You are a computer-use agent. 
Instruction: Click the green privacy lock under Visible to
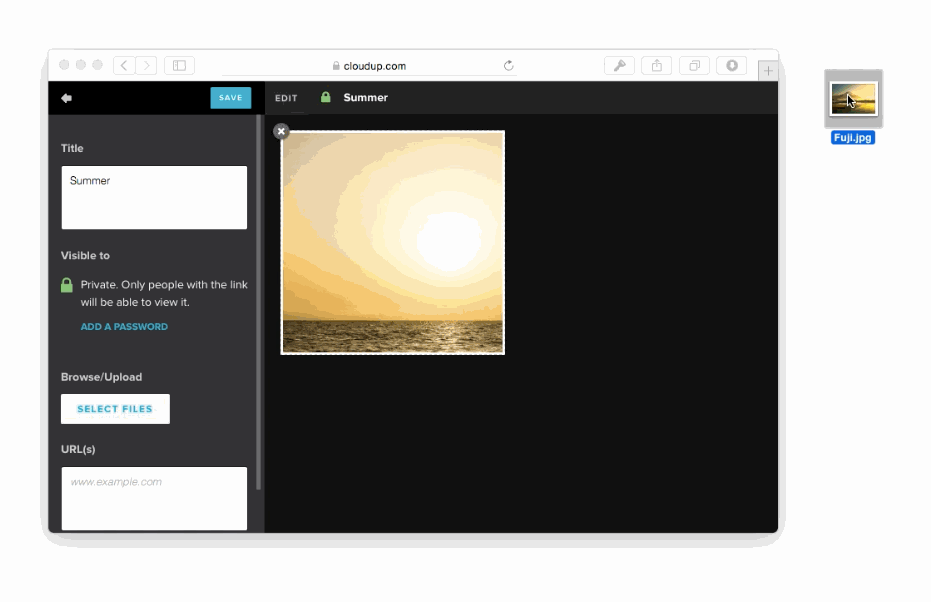67,286
